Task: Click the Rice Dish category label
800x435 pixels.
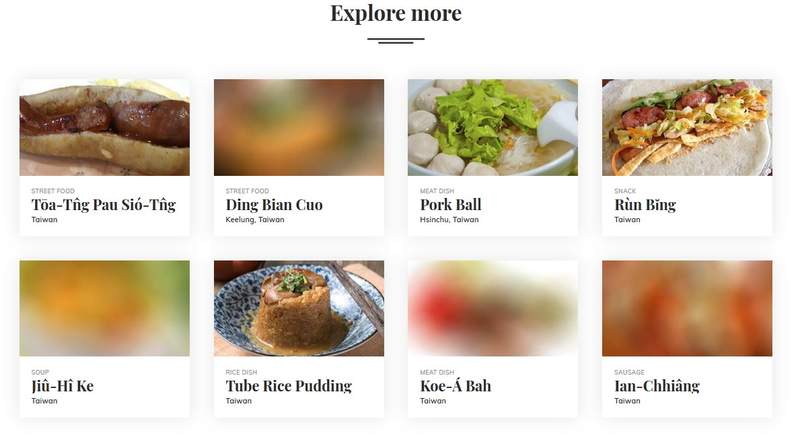Action: coord(241,372)
